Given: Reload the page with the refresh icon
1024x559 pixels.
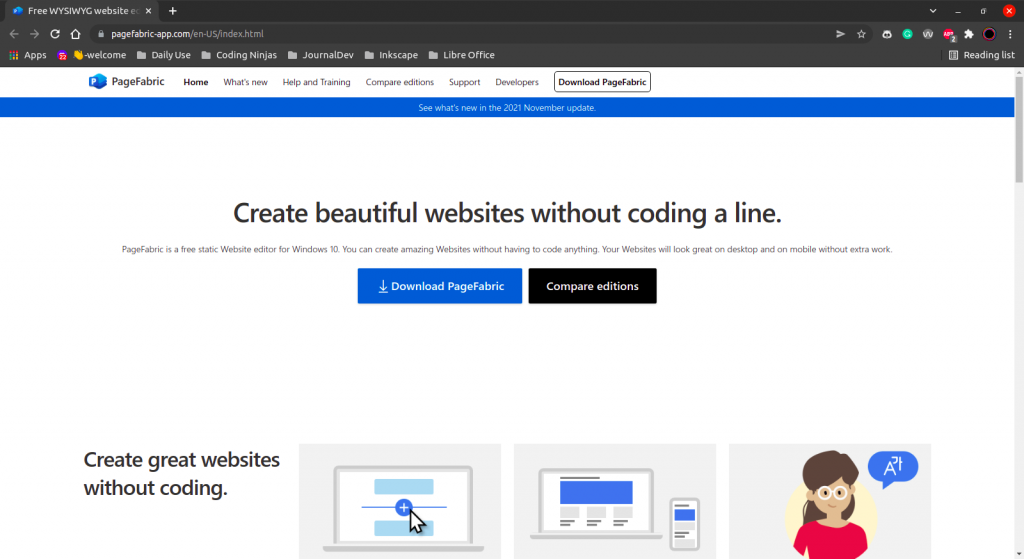Looking at the screenshot, I should (x=54, y=34).
